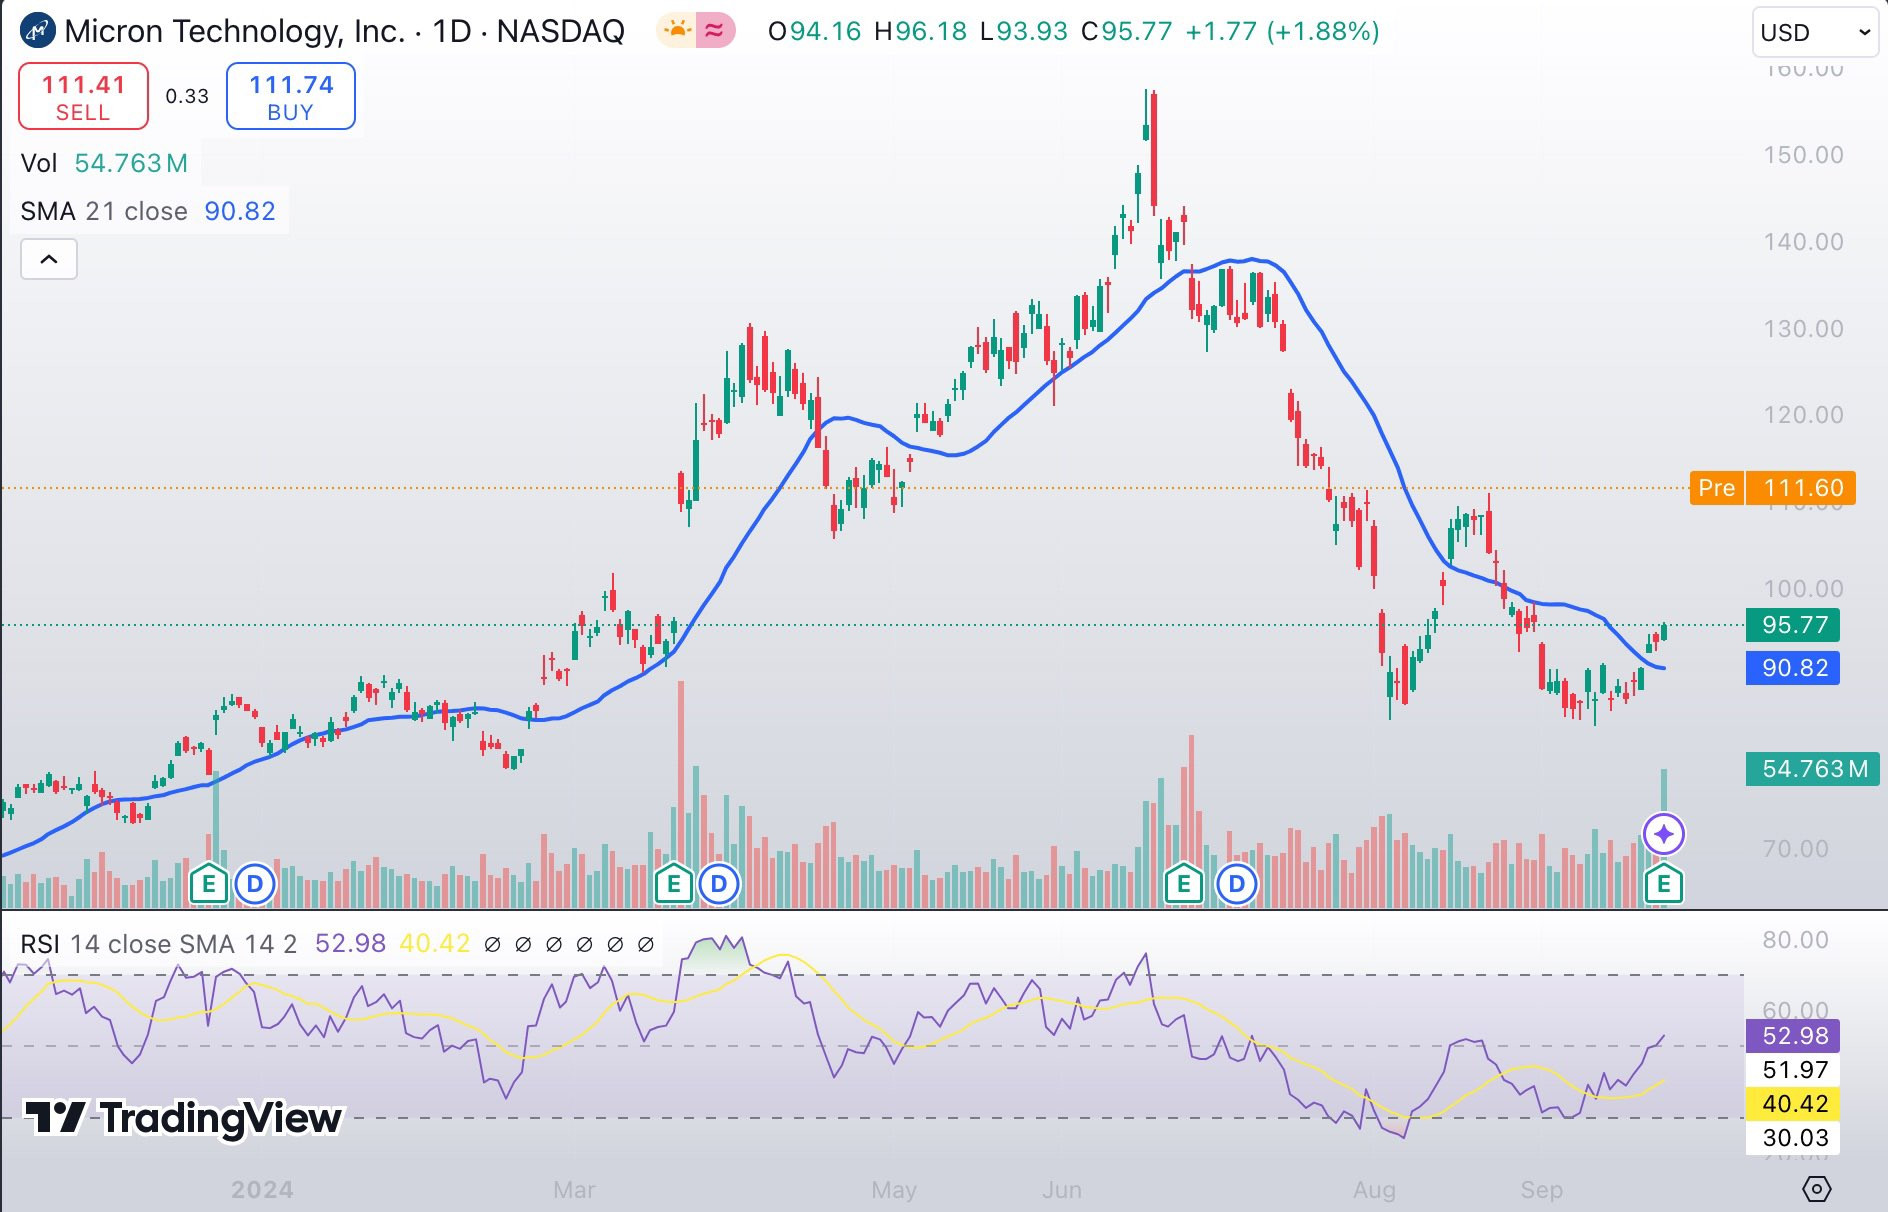This screenshot has height=1212, width=1888.
Task: Open the earnings marker left of the Mar label
Action: point(674,884)
